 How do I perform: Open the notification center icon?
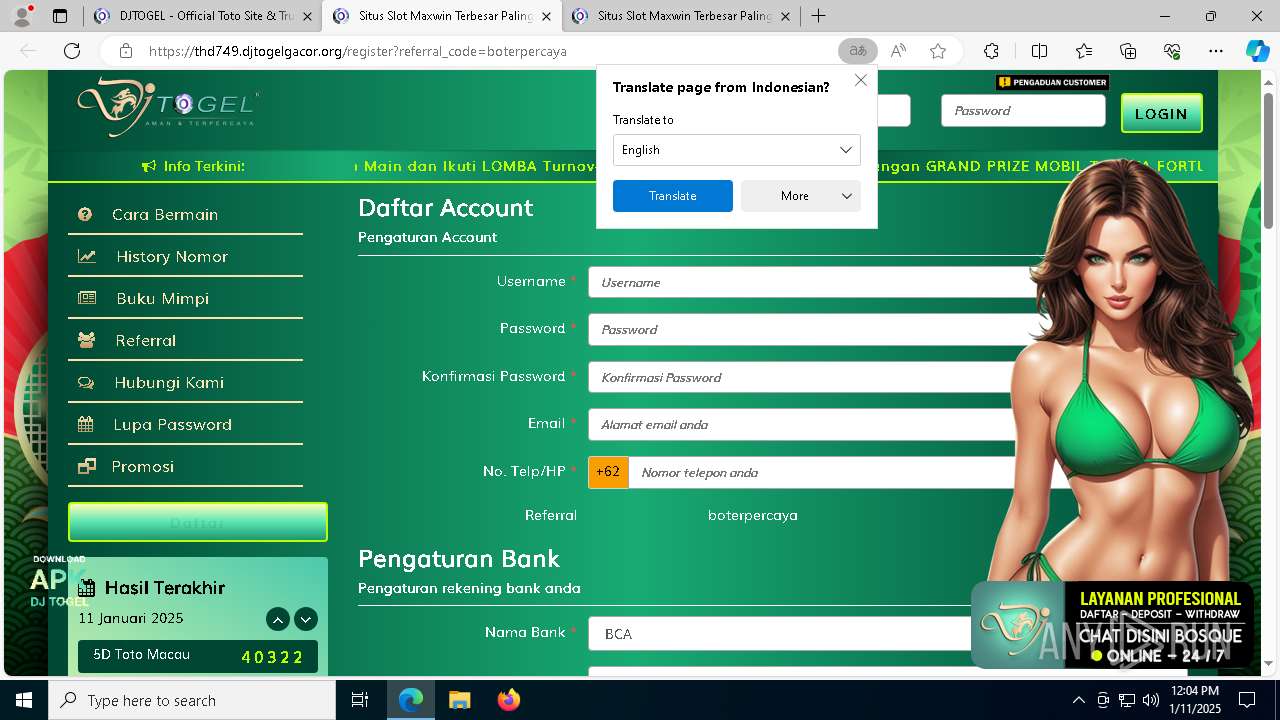pos(1247,700)
